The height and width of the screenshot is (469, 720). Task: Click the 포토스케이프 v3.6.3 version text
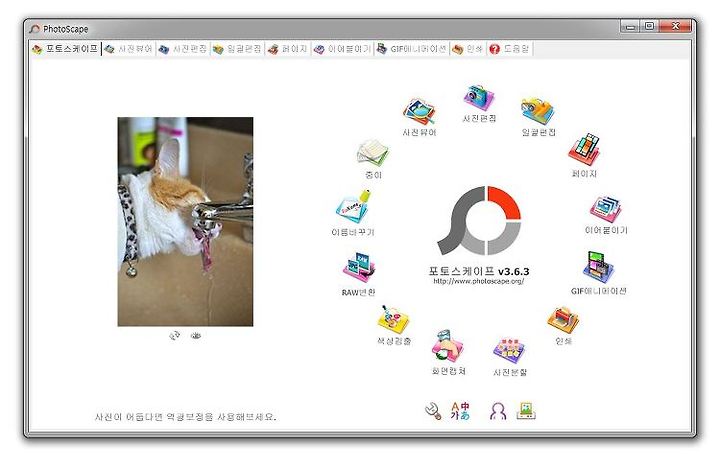[x=479, y=271]
